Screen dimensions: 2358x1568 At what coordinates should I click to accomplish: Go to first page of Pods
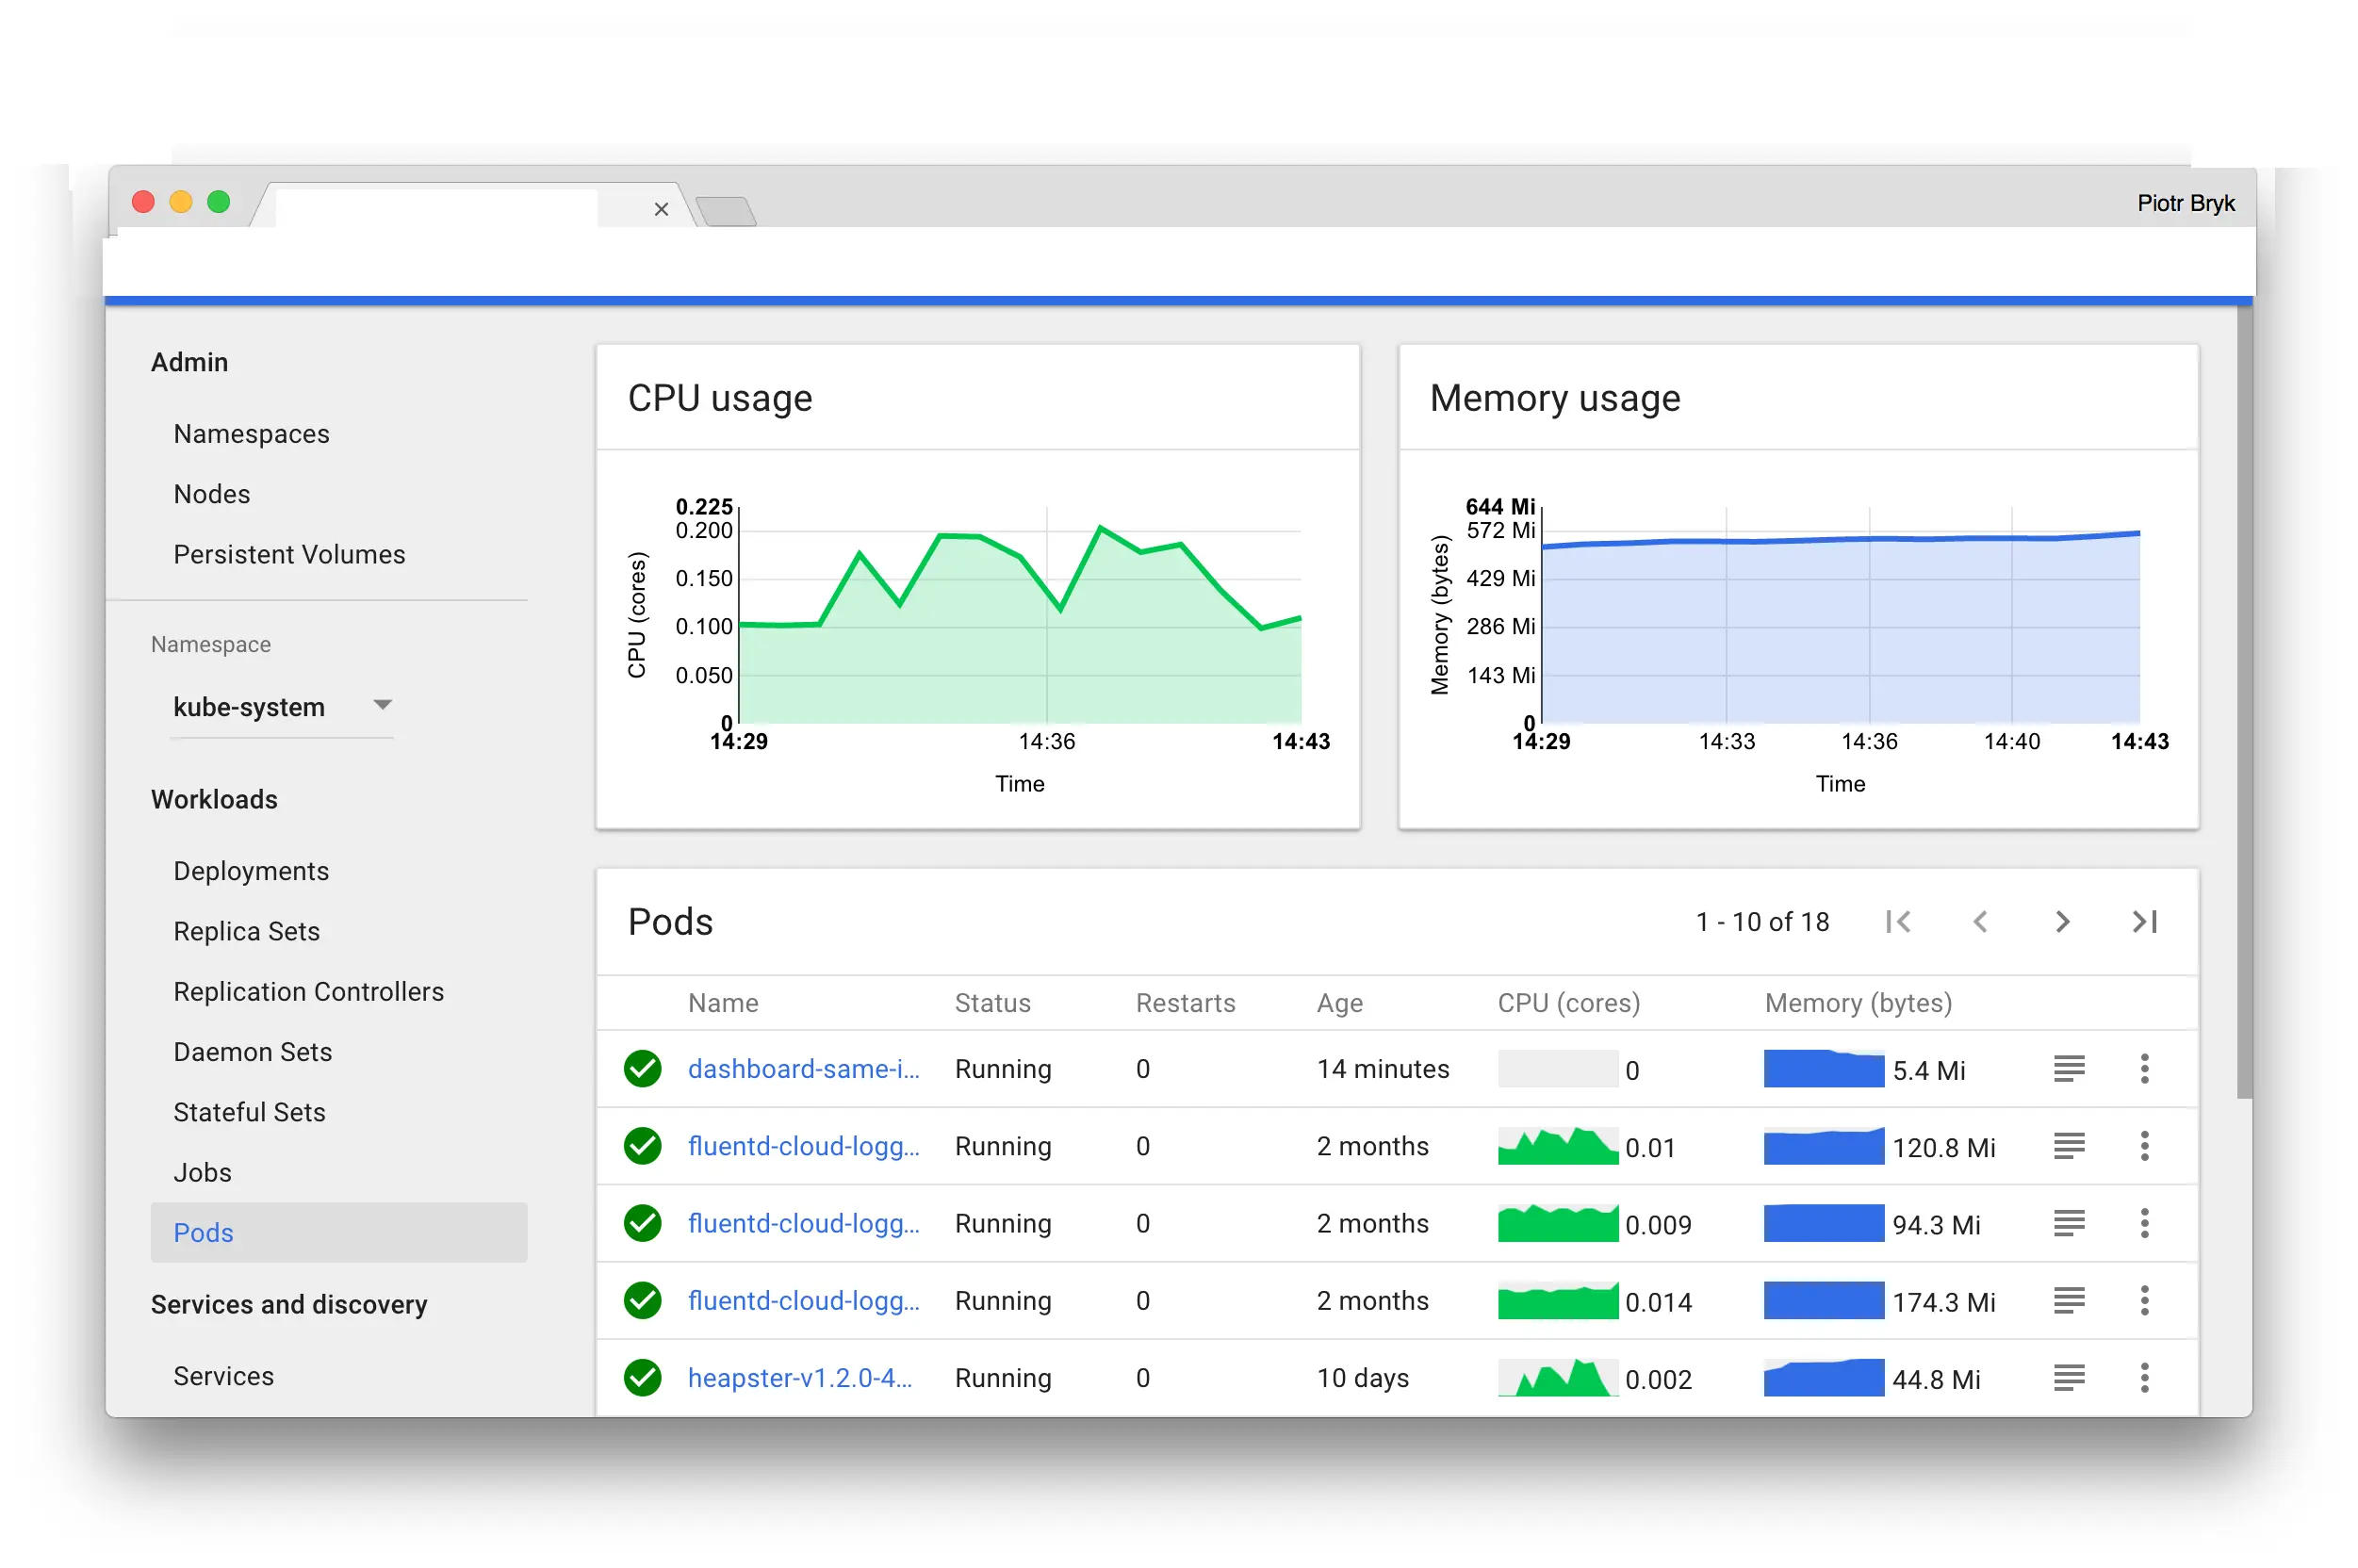point(1897,921)
